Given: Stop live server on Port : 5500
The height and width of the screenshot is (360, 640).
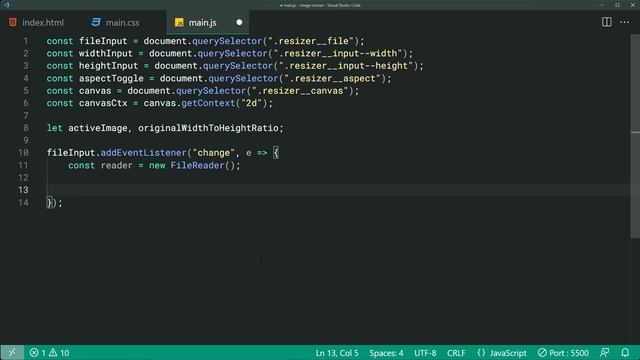Looking at the screenshot, I should coord(563,353).
